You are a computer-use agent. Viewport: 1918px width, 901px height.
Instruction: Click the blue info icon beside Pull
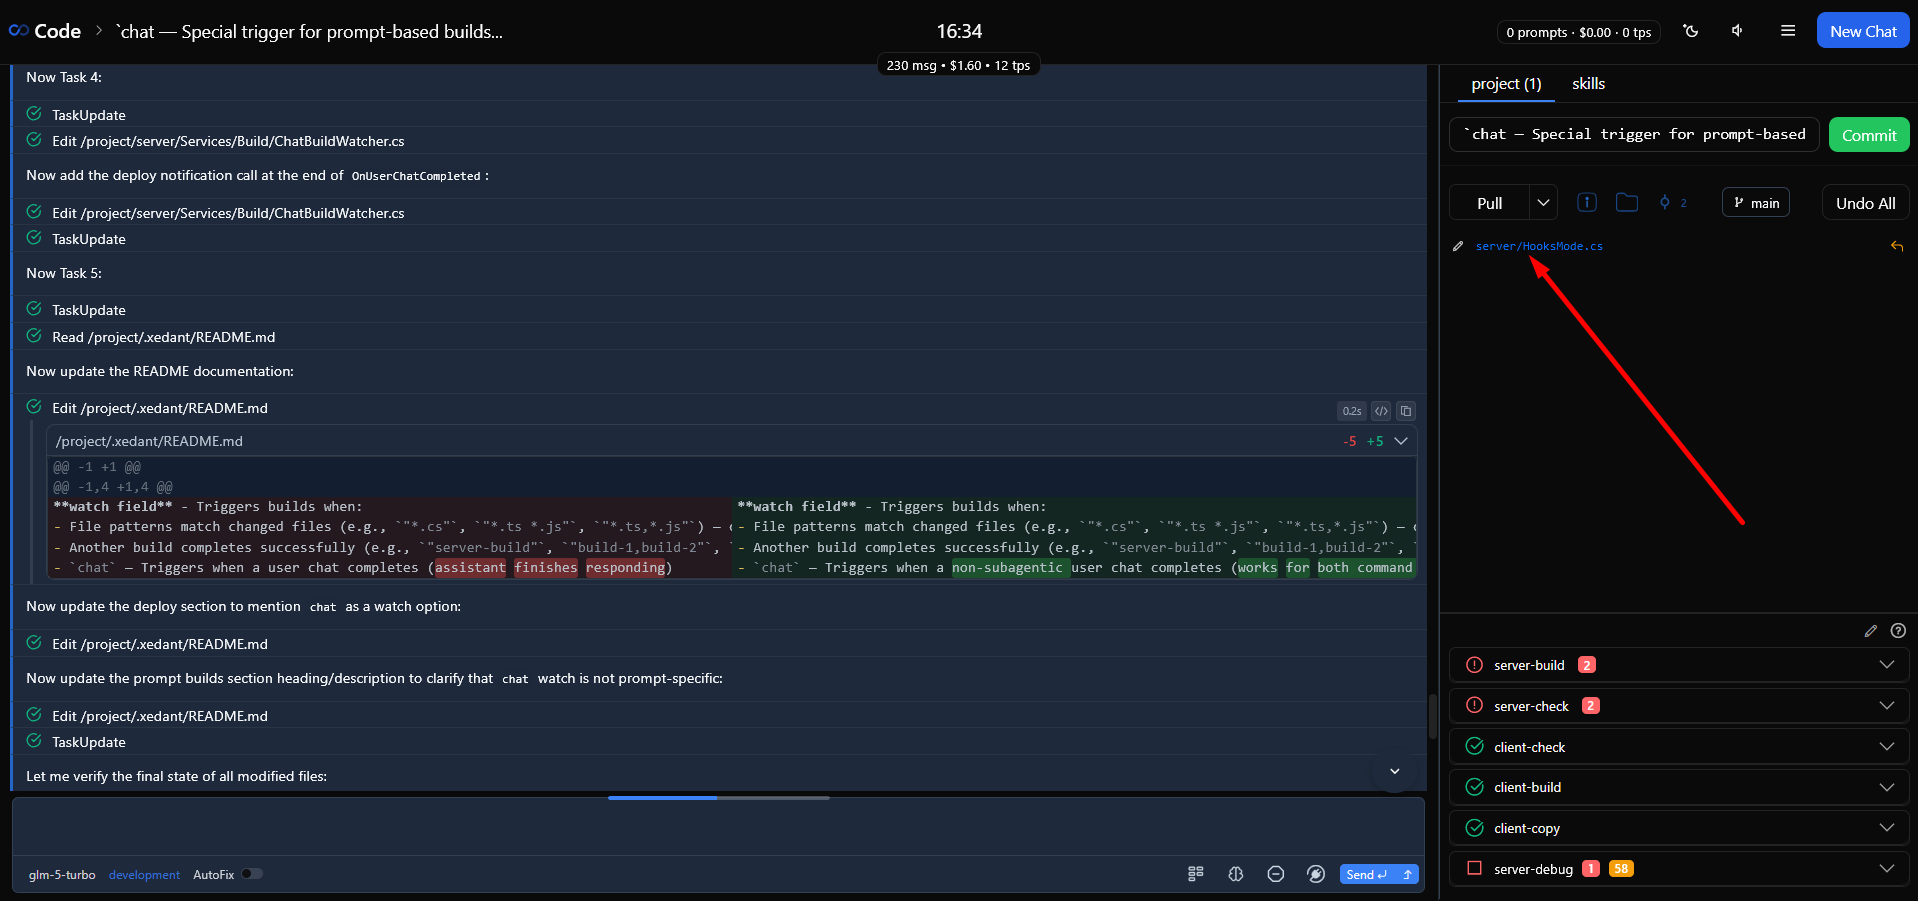point(1587,203)
